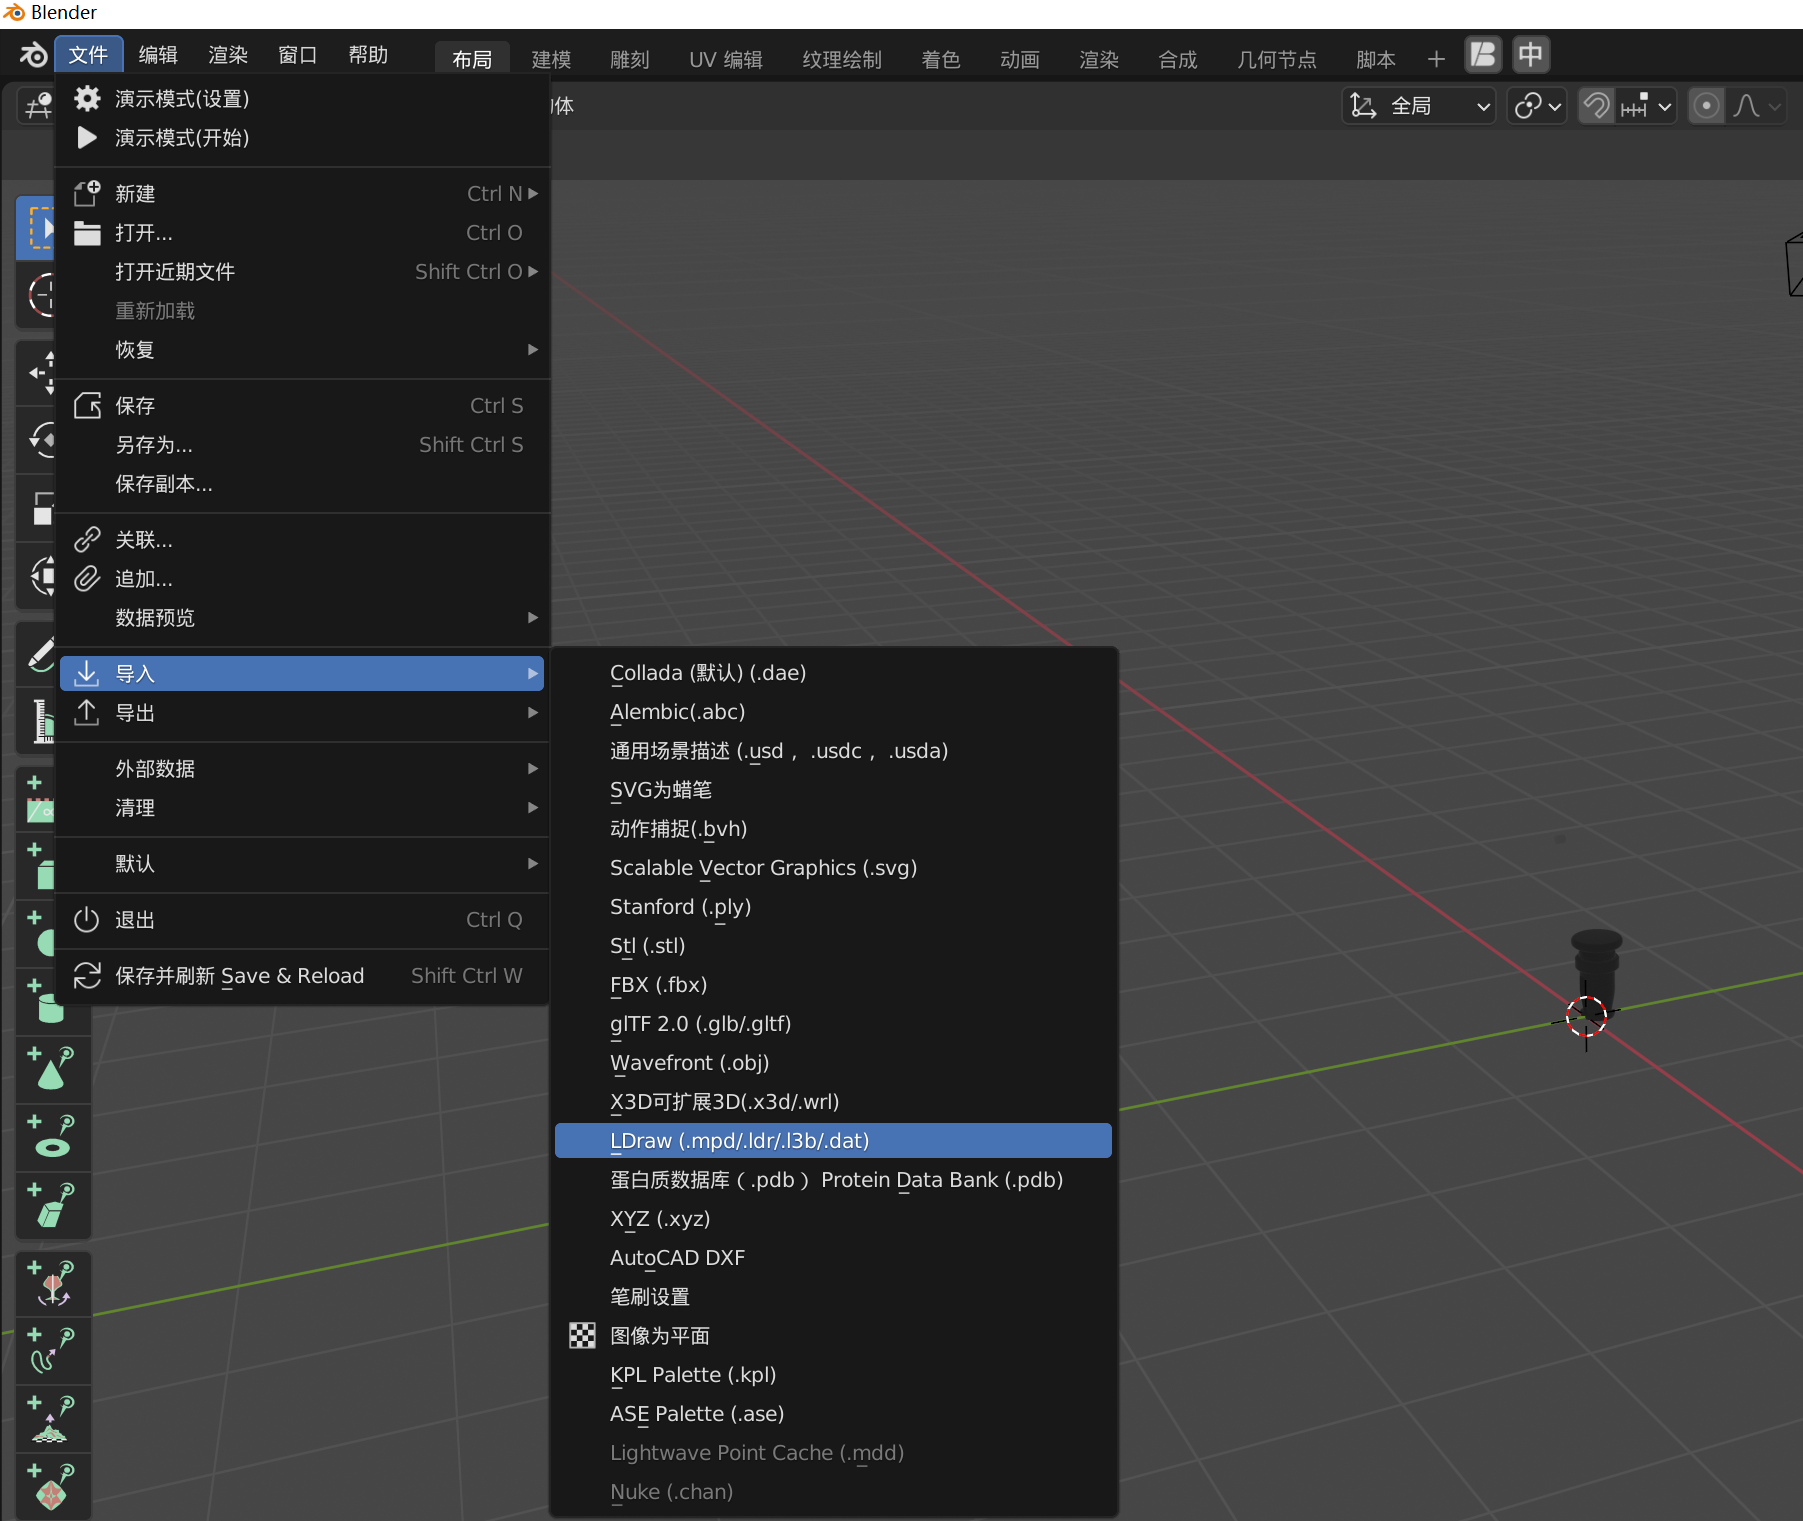Image resolution: width=1803 pixels, height=1521 pixels.
Task: Click the add workspace plus icon
Action: [1436, 59]
